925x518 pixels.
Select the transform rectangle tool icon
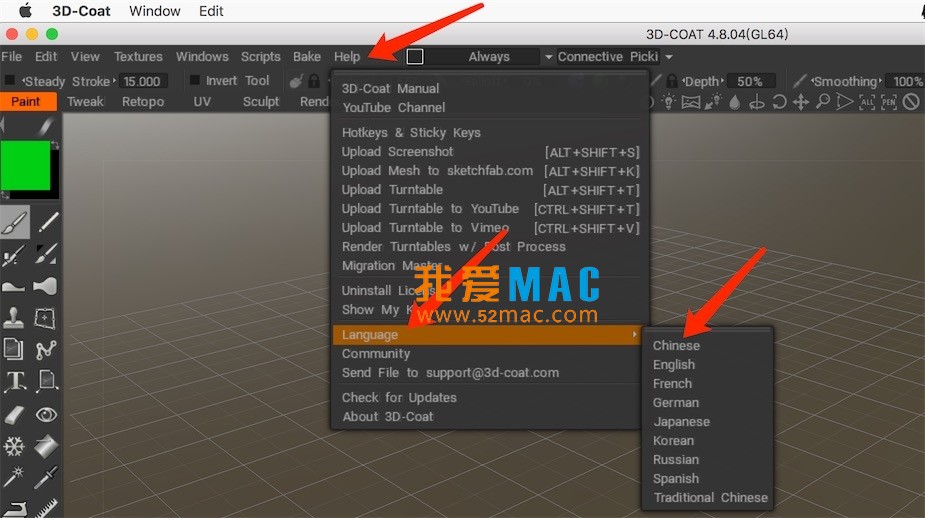click(45, 319)
